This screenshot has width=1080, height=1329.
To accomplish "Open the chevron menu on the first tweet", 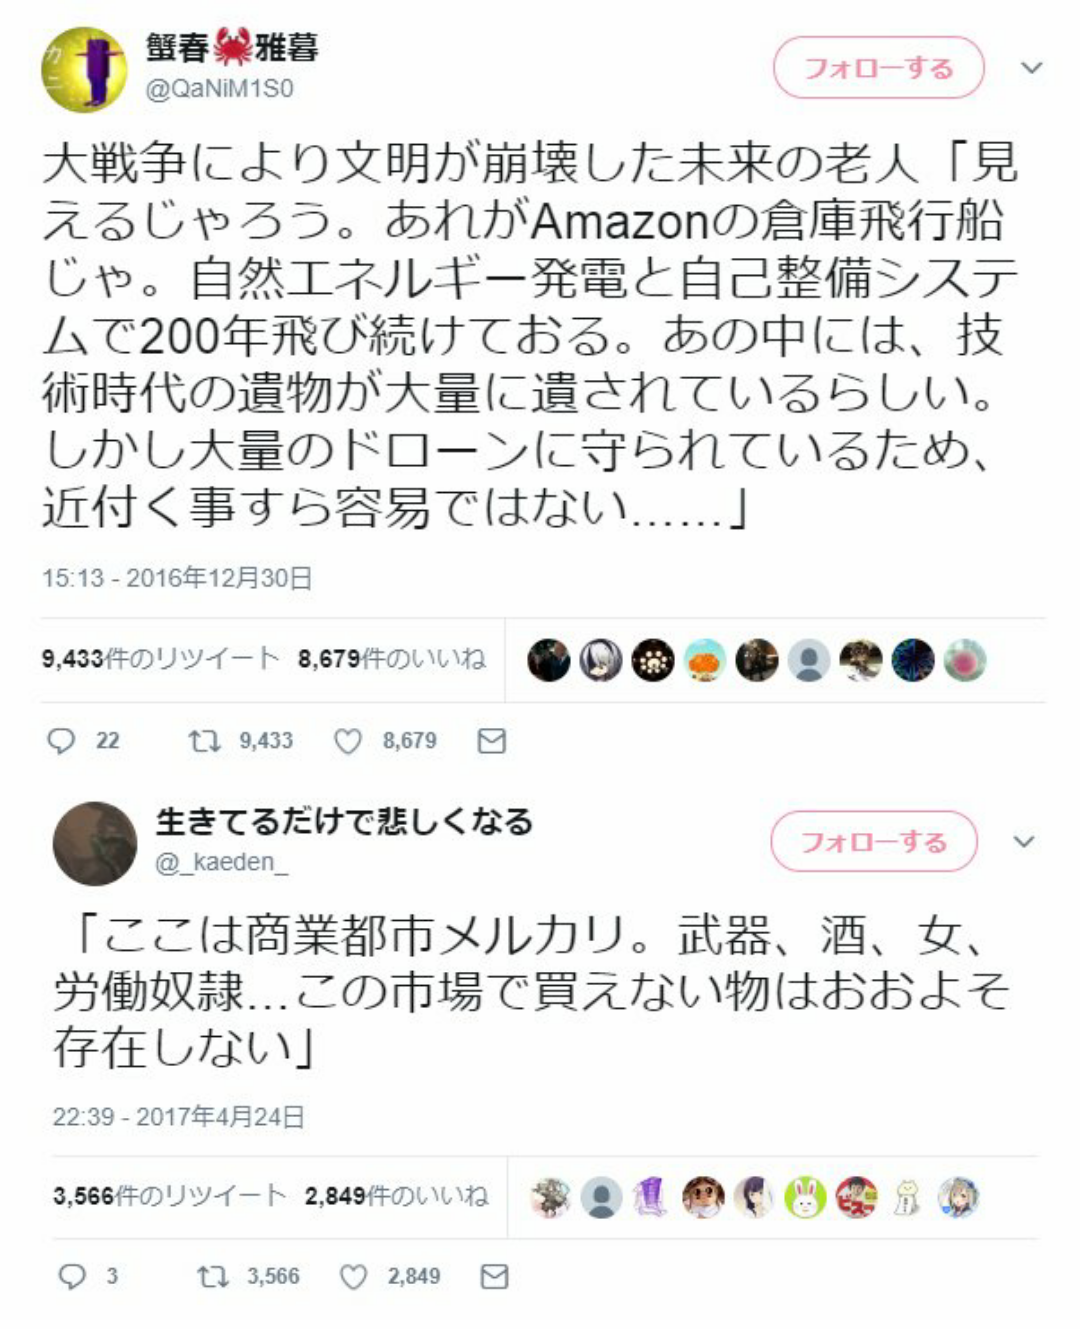I will click(1031, 68).
